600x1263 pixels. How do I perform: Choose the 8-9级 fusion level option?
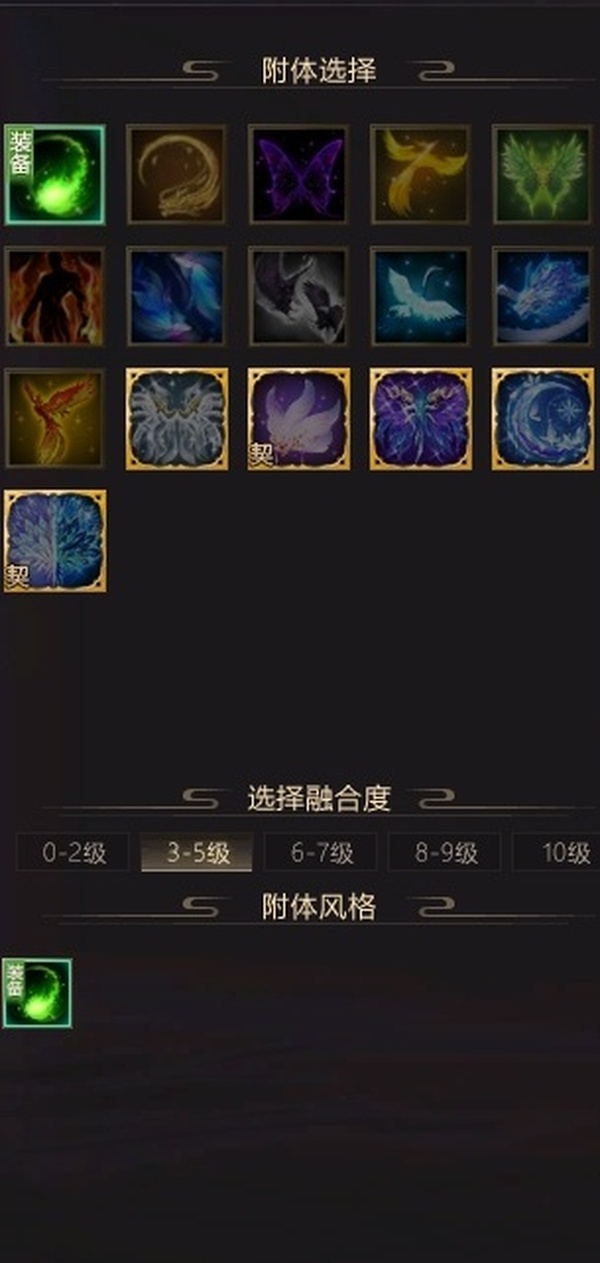click(445, 853)
